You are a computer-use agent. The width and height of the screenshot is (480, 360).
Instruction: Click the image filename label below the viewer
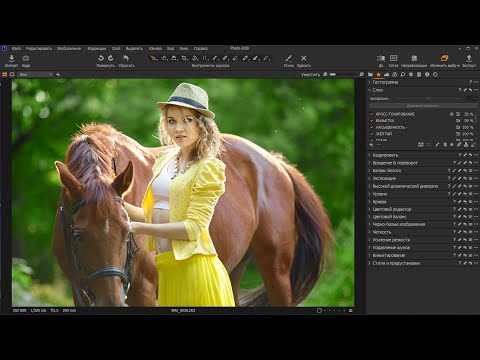click(x=183, y=310)
